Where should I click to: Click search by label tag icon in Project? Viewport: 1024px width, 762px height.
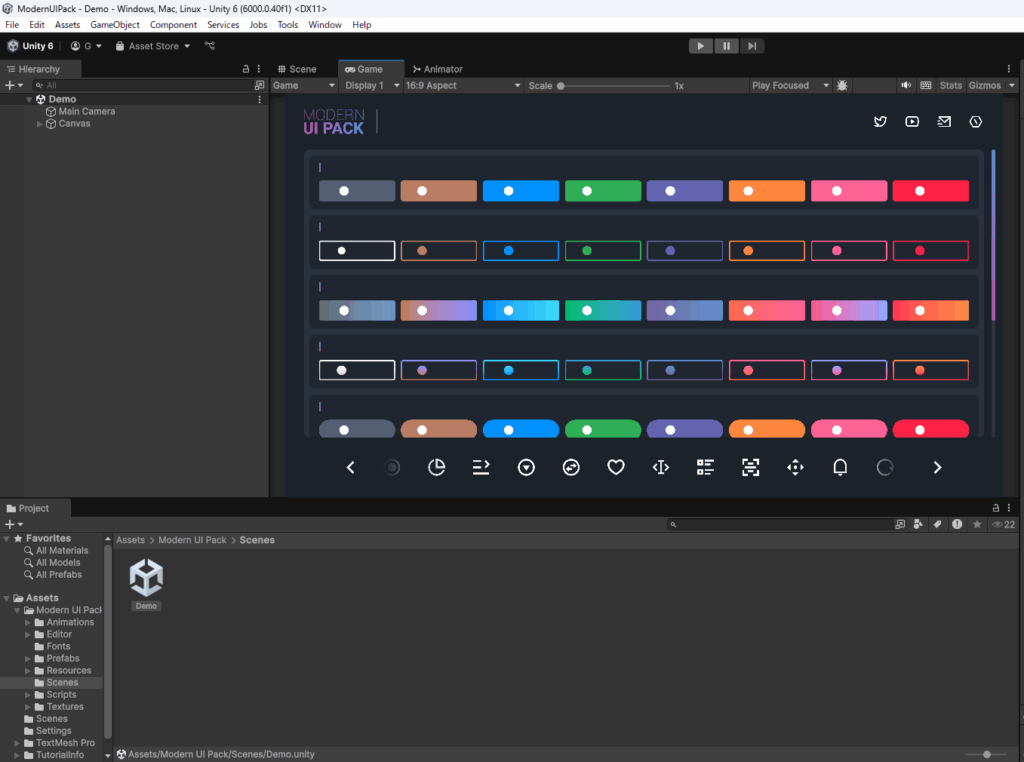tap(937, 524)
